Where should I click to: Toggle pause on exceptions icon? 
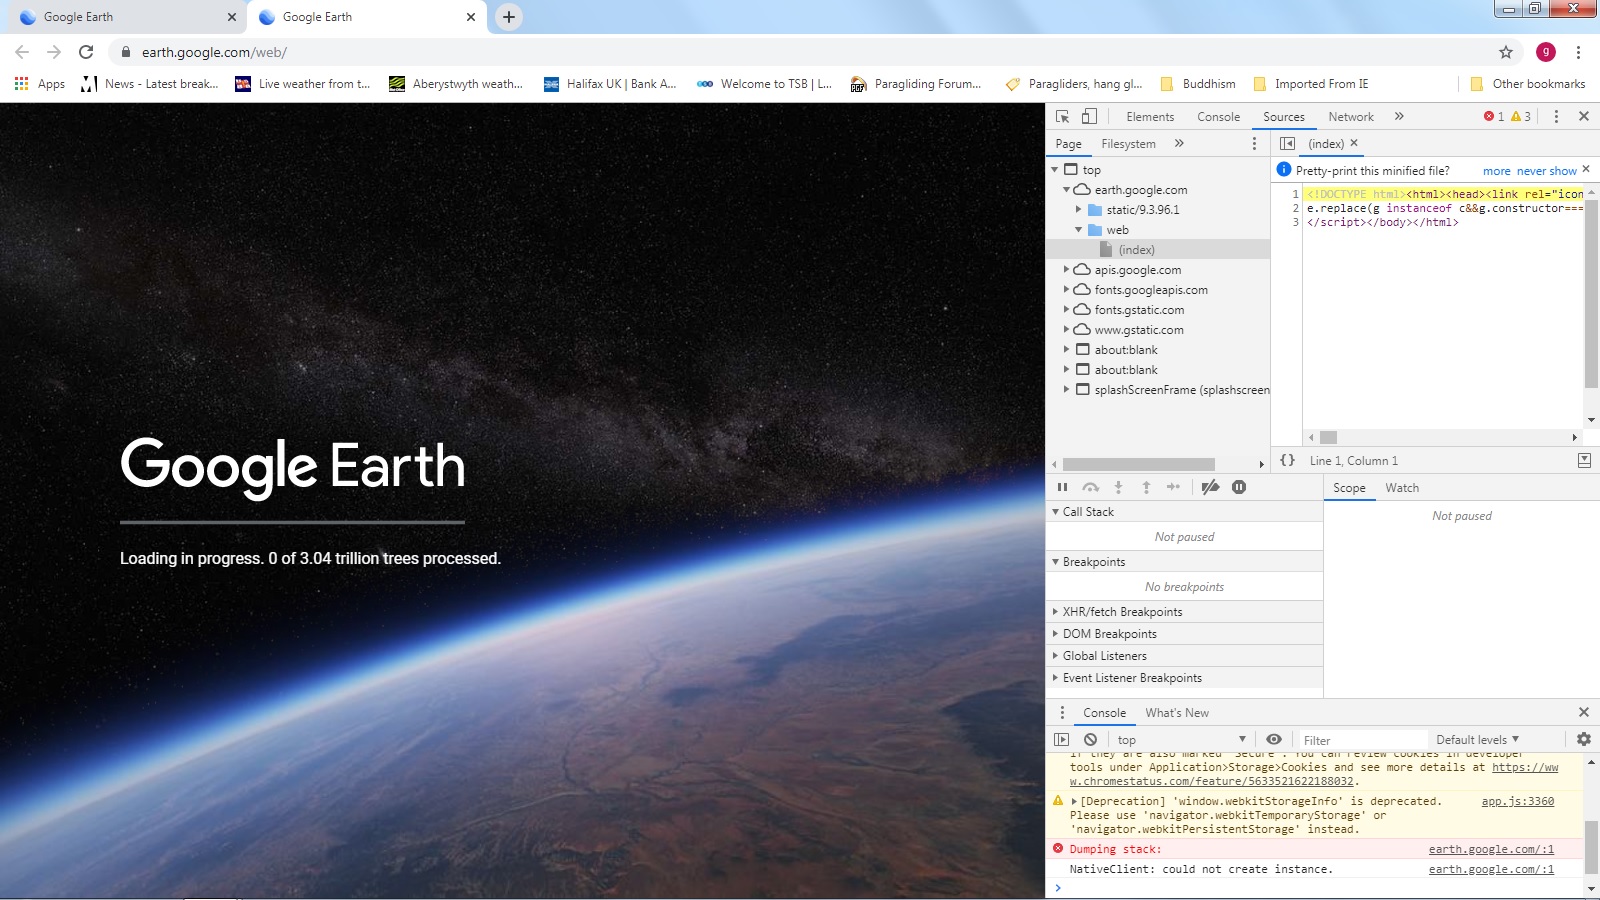1239,488
